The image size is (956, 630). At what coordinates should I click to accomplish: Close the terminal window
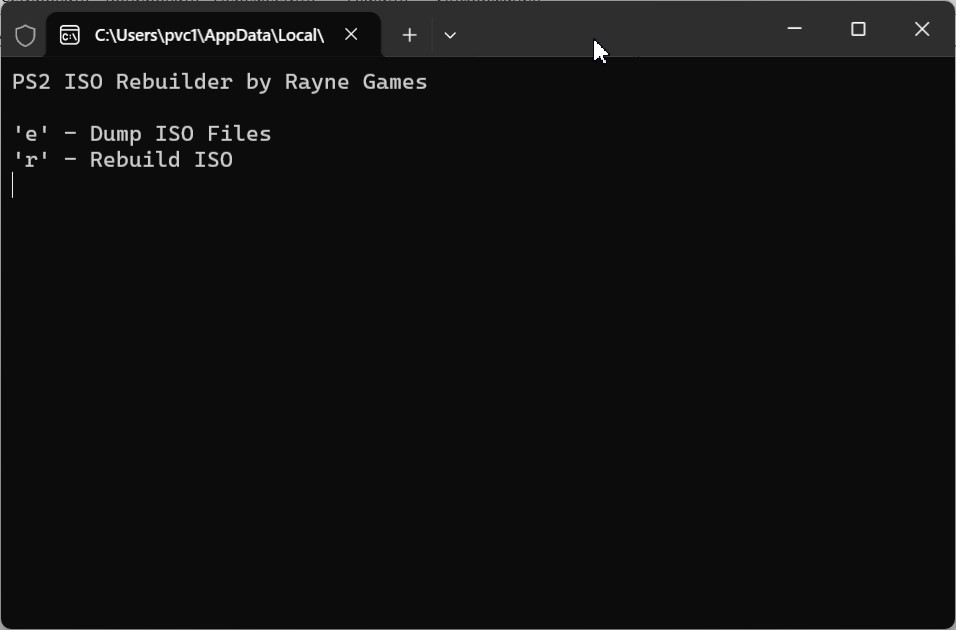tap(922, 29)
